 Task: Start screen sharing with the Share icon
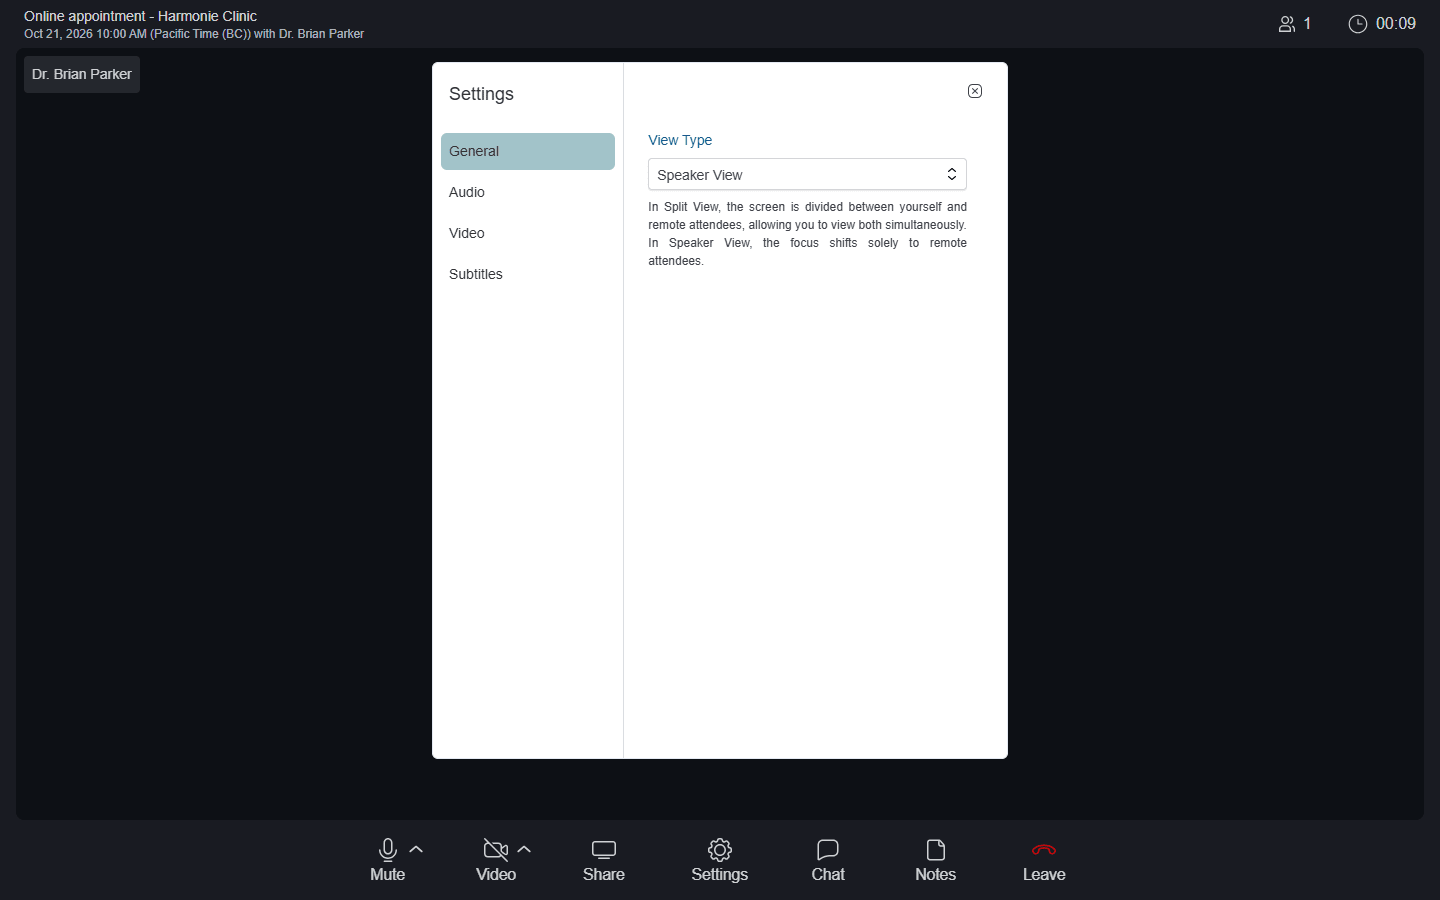point(604,850)
